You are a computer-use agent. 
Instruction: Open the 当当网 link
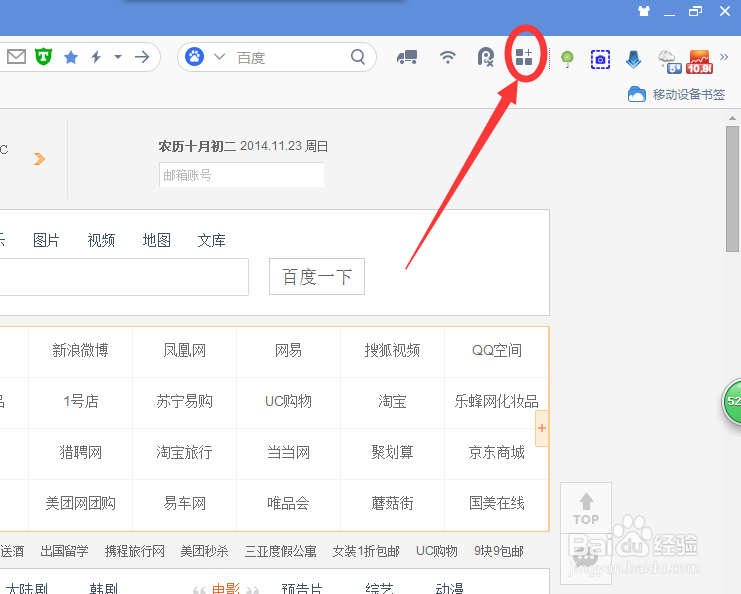288,452
